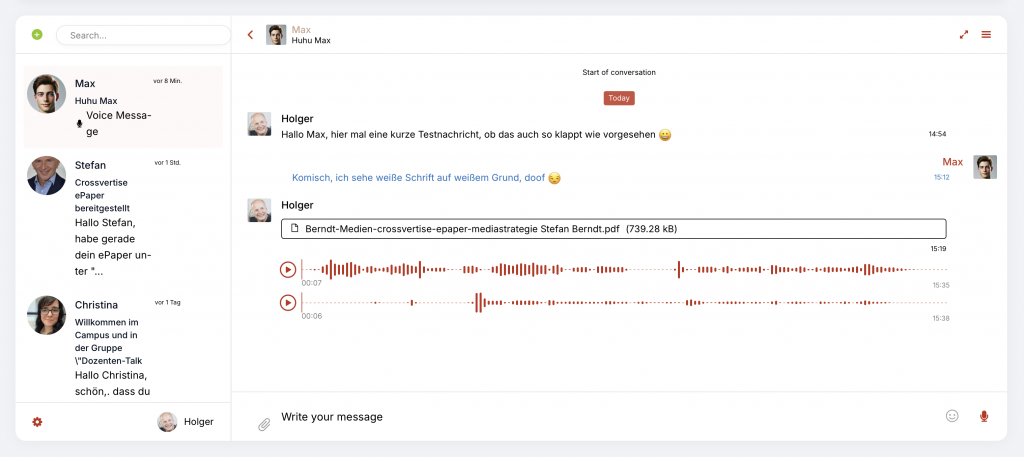Open the hamburger menu in chat header
The image size is (1024, 457).
[x=986, y=35]
